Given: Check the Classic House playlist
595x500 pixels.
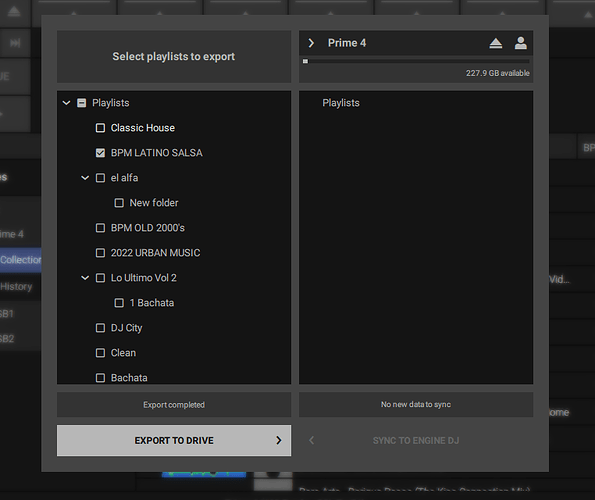Looking at the screenshot, I should coord(100,128).
